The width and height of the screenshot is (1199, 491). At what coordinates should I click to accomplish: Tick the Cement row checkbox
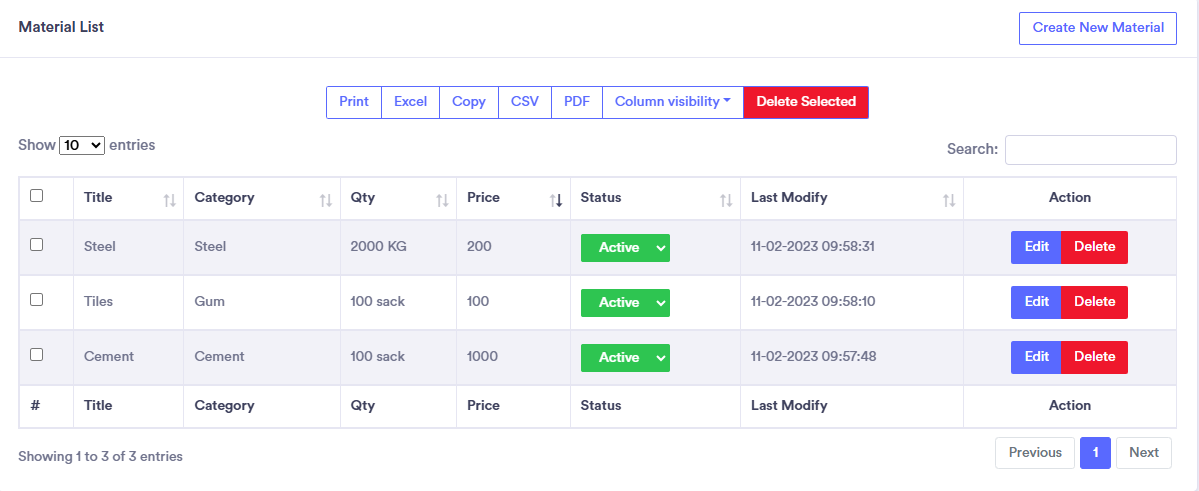tap(37, 354)
